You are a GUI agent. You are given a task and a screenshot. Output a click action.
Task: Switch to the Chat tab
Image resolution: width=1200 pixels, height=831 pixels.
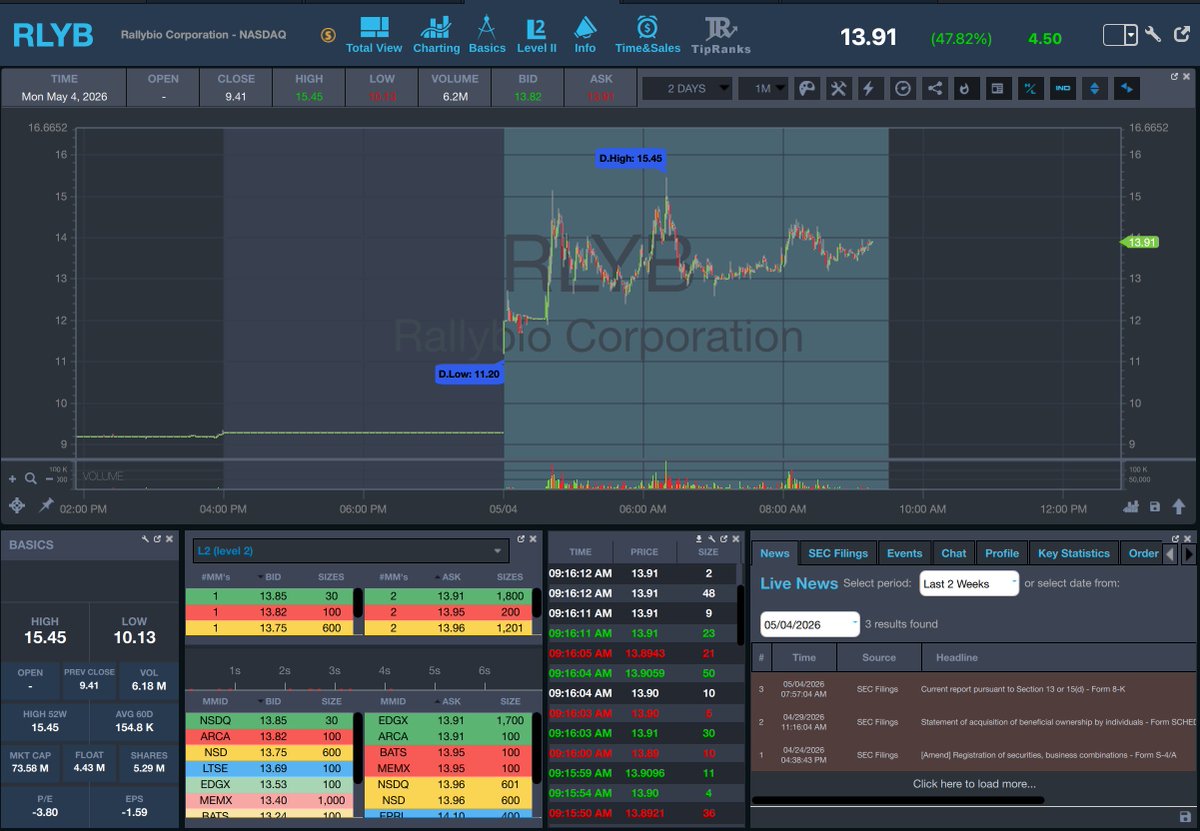(954, 553)
